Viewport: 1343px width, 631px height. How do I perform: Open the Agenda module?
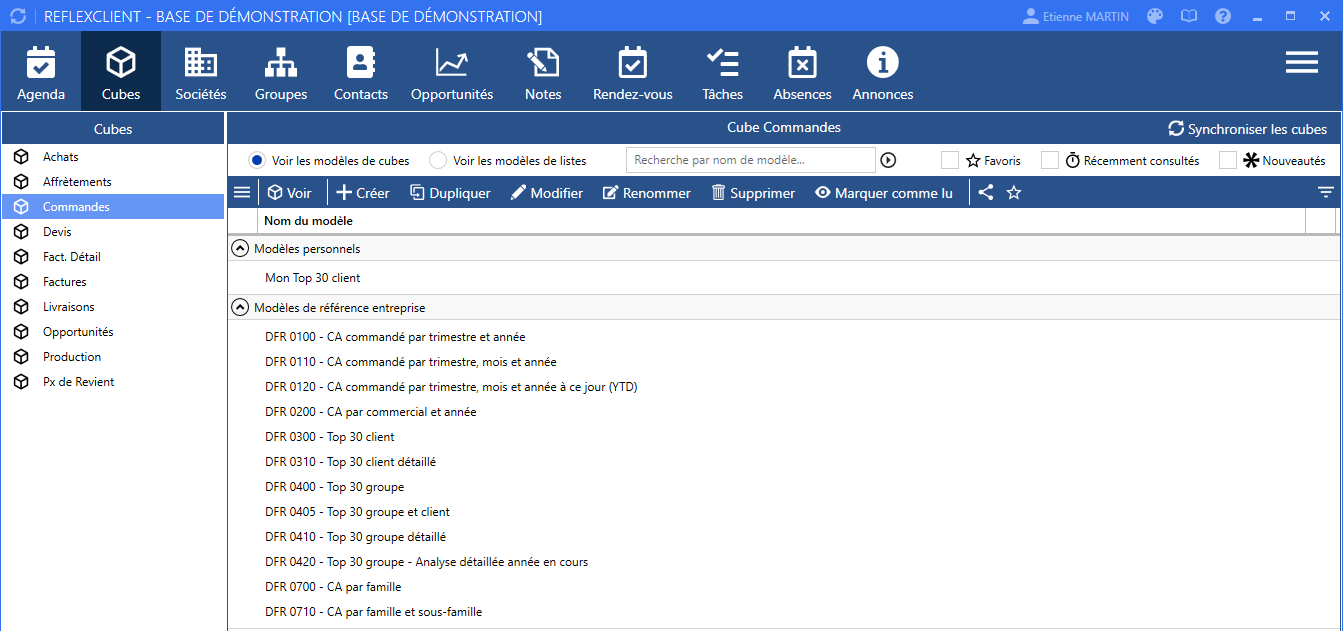[41, 72]
